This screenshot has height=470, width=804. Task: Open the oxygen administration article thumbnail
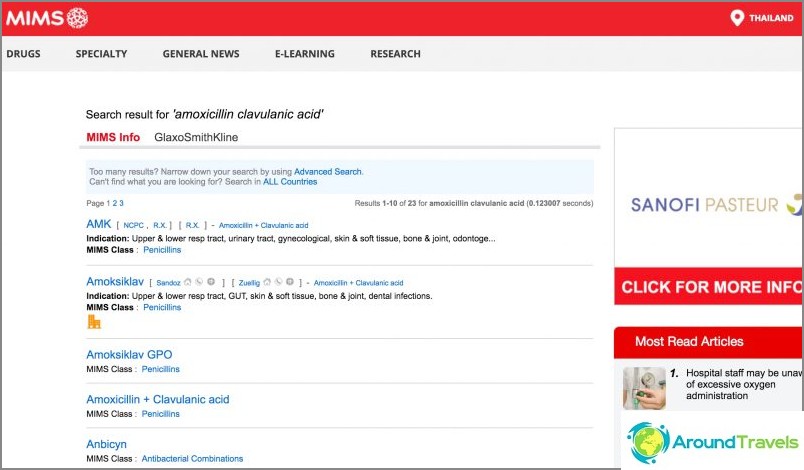point(644,388)
